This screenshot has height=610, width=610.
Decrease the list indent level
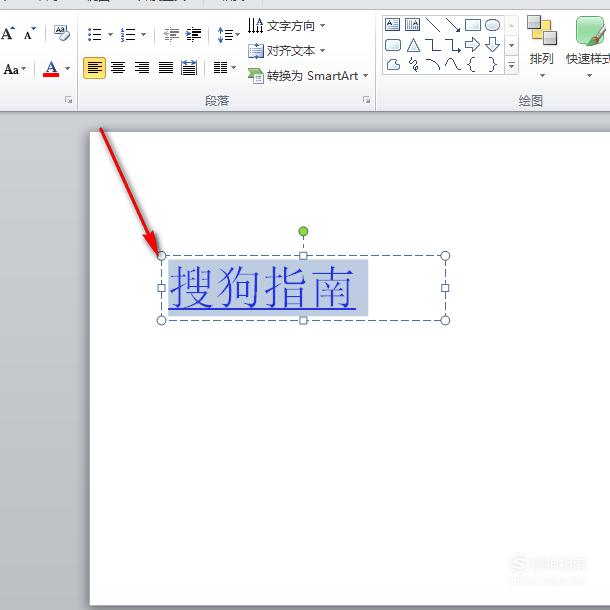pos(171,34)
